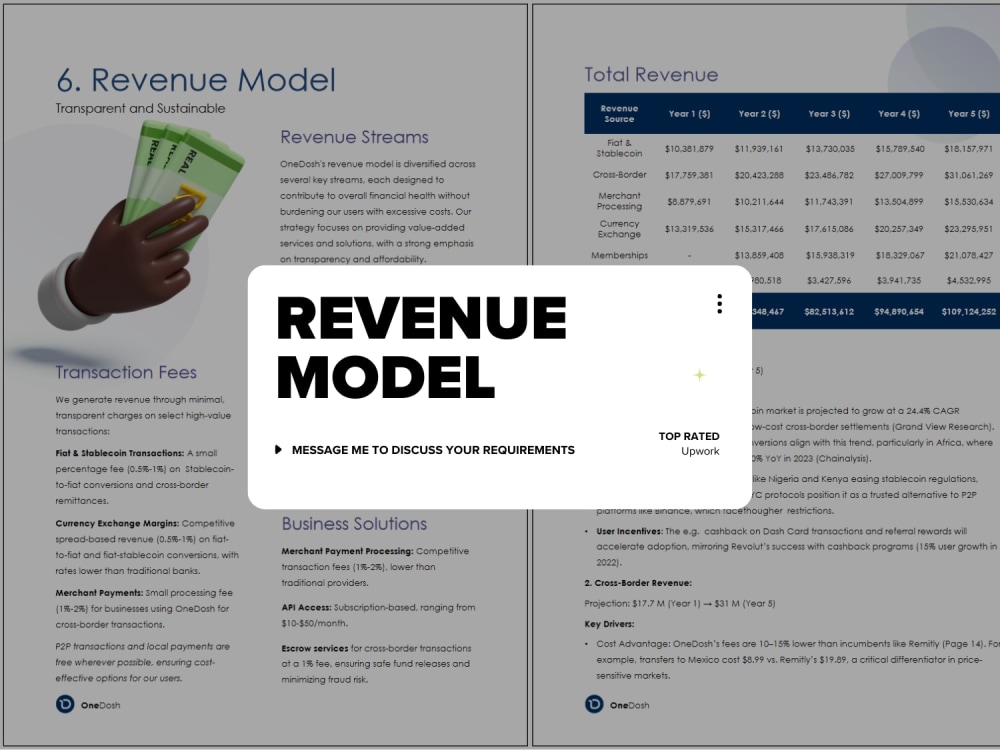Click MESSAGE ME TO DISCUSS YOUR REQUIREMENTS
The image size is (1000, 750).
[433, 450]
